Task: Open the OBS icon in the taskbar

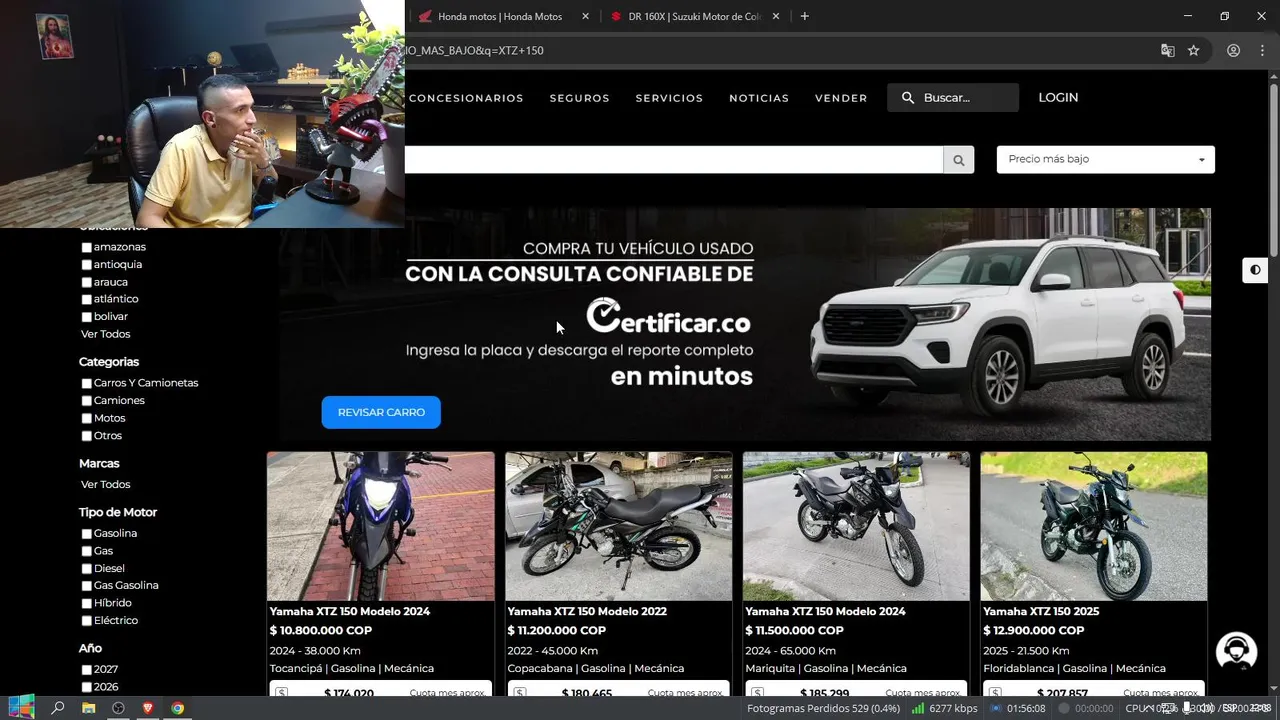Action: tap(118, 708)
